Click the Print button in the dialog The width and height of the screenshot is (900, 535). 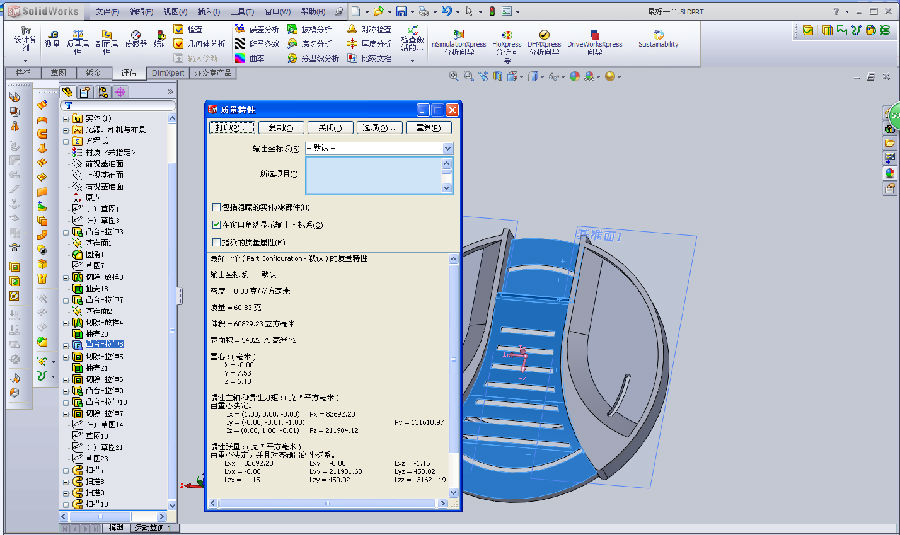click(230, 128)
